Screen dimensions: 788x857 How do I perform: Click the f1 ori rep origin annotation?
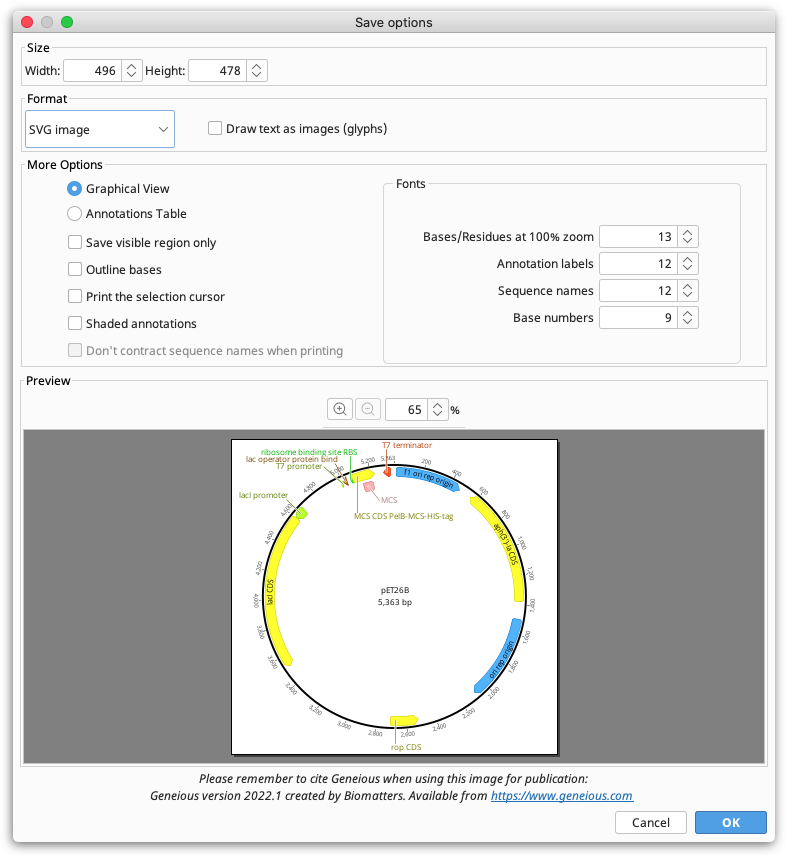click(428, 479)
